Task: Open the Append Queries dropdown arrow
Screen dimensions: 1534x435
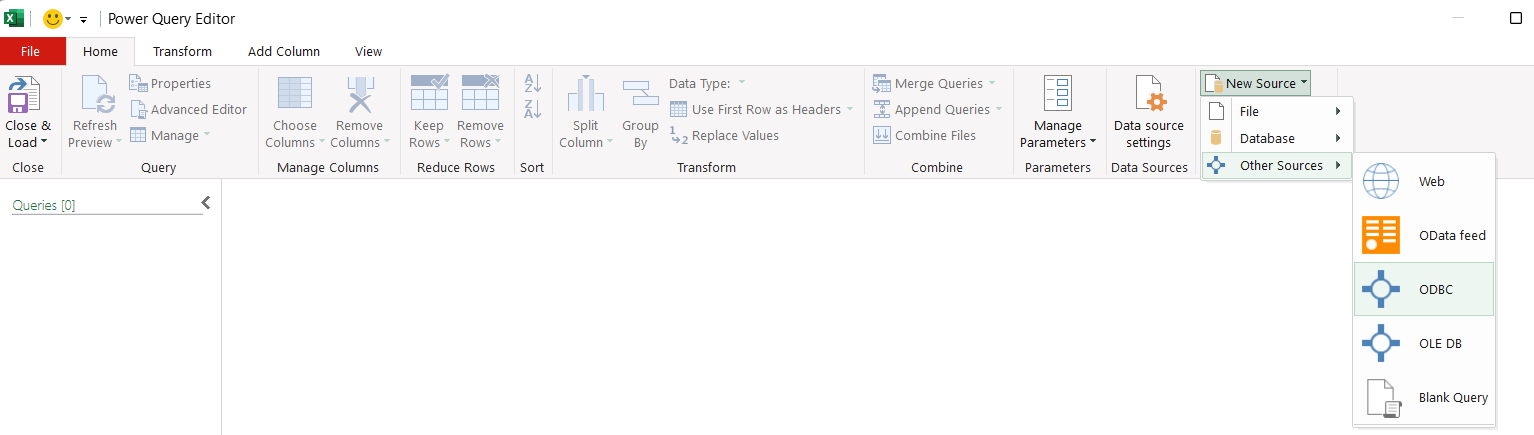Action: [x=998, y=109]
